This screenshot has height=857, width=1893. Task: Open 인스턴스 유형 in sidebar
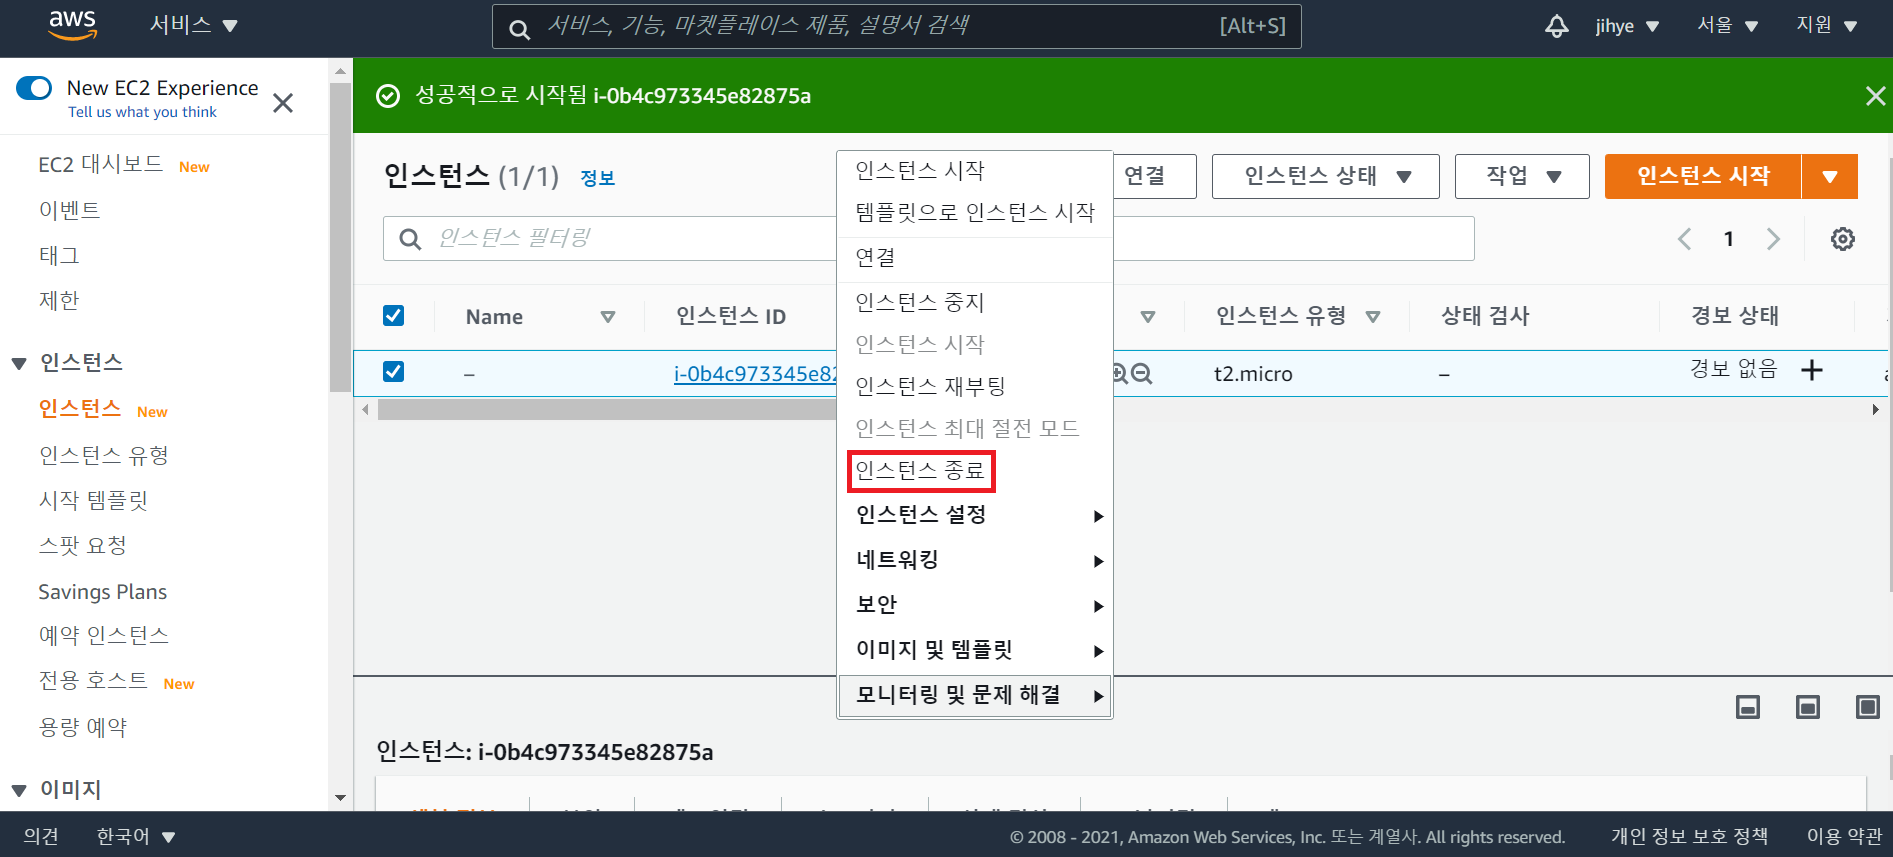pyautogui.click(x=104, y=455)
